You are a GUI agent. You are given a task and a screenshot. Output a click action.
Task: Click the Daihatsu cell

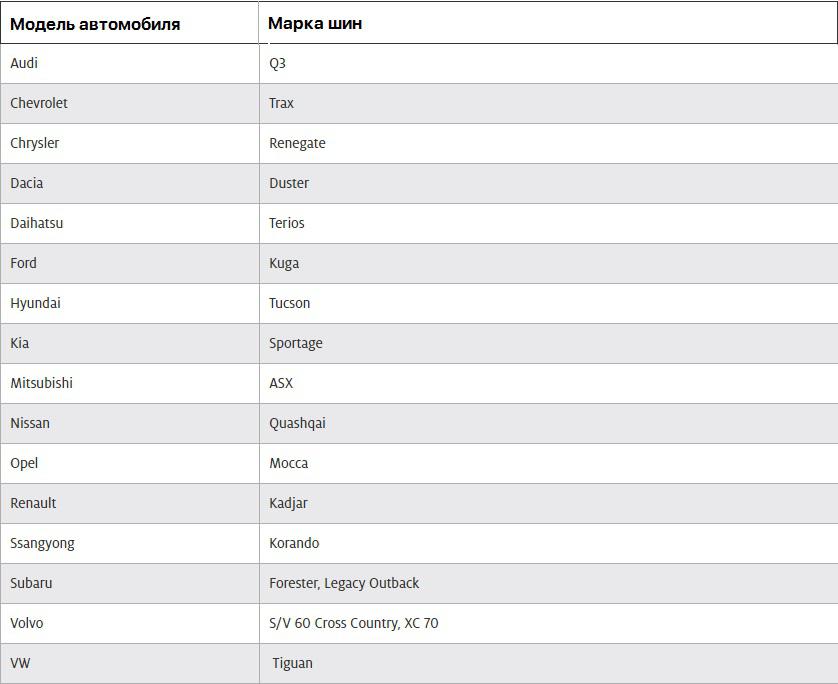point(130,223)
